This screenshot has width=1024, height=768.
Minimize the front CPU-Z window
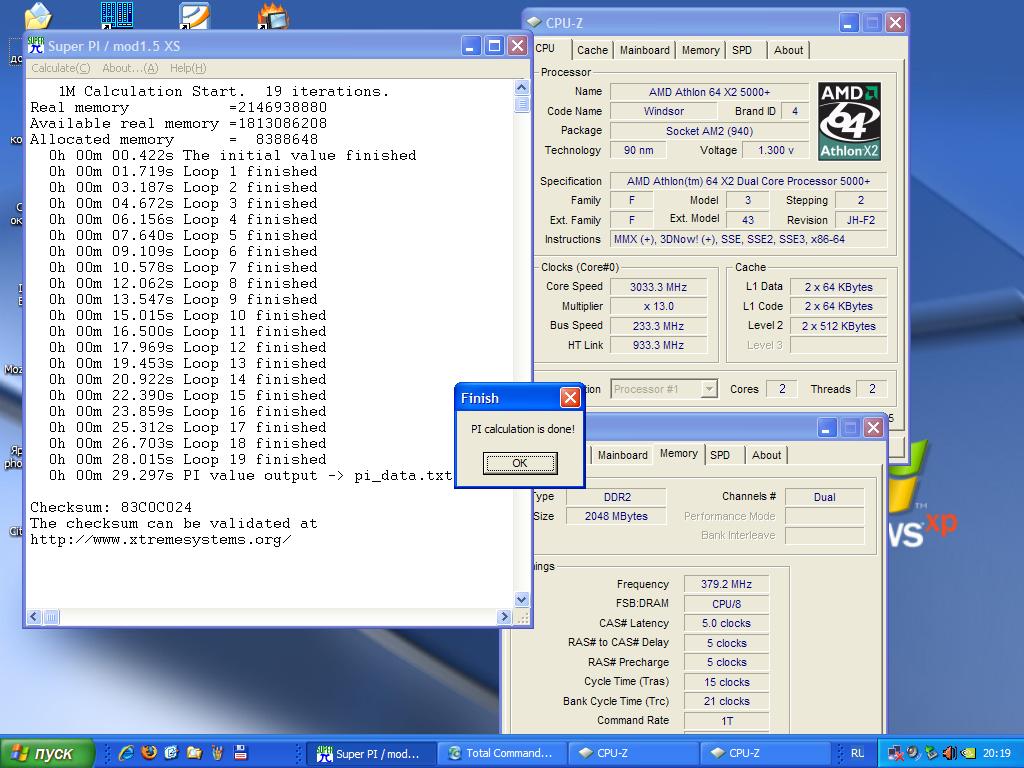(848, 24)
